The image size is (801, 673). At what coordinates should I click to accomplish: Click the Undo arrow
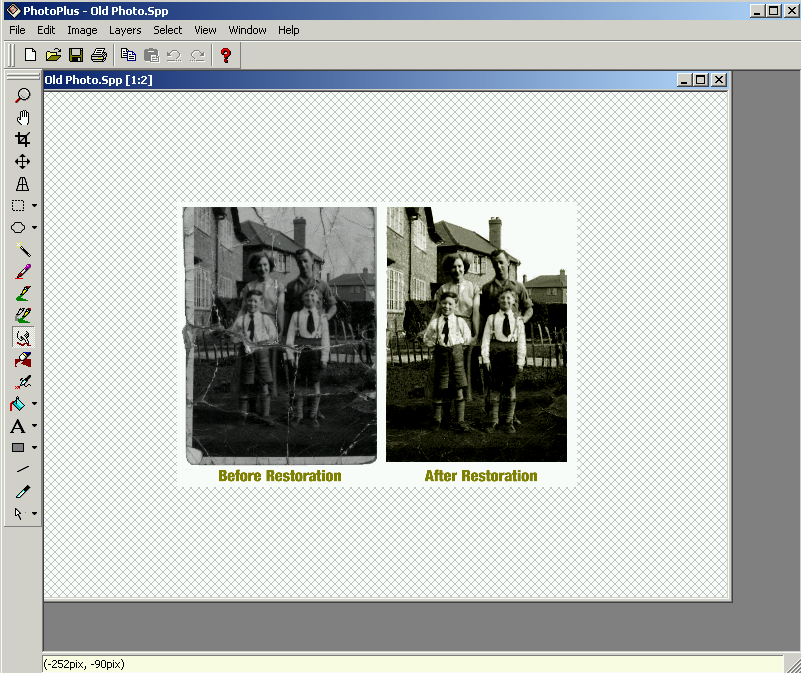pos(174,55)
